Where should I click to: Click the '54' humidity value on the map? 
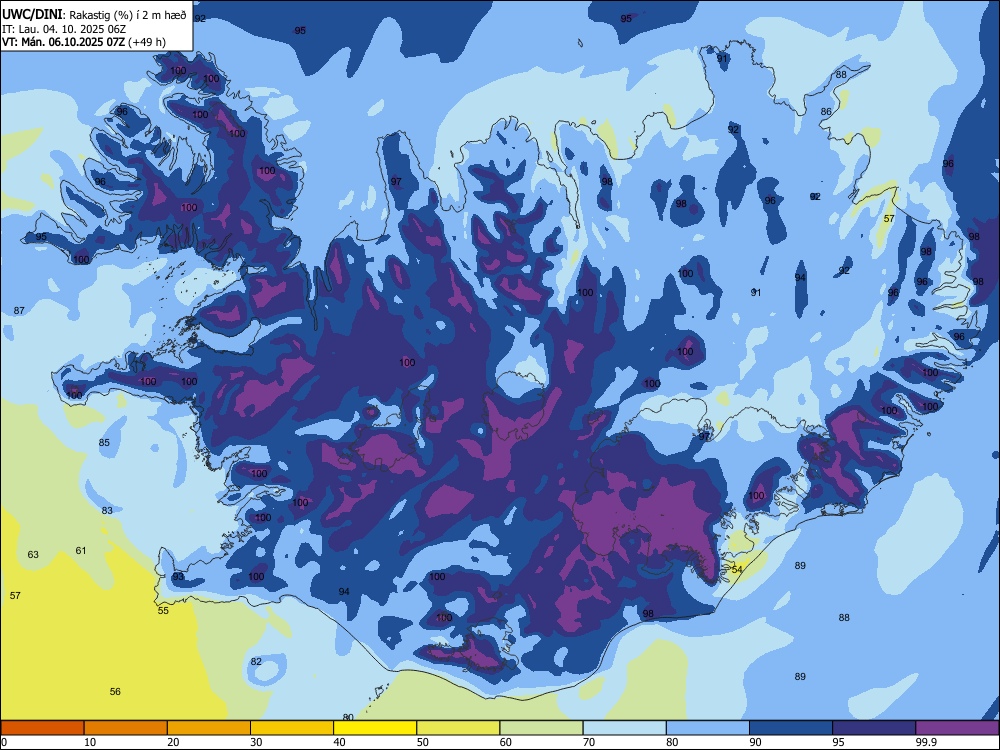tap(737, 570)
